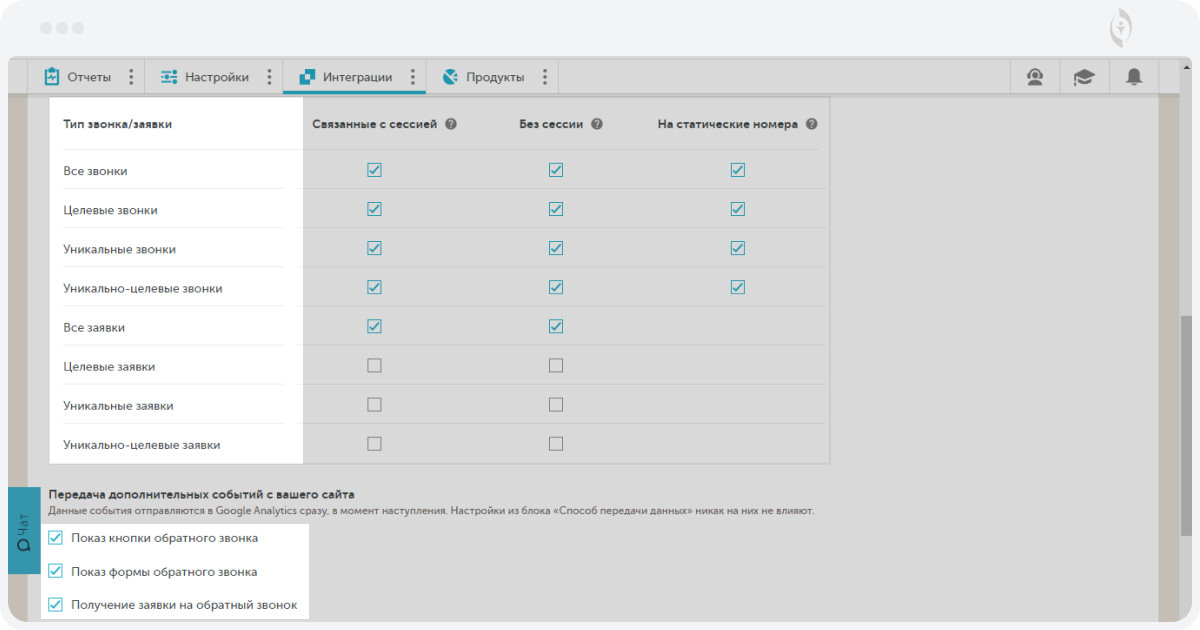1200x630 pixels.
Task: Uncheck Уникальные звонки in На статические номера
Action: pyautogui.click(x=738, y=248)
